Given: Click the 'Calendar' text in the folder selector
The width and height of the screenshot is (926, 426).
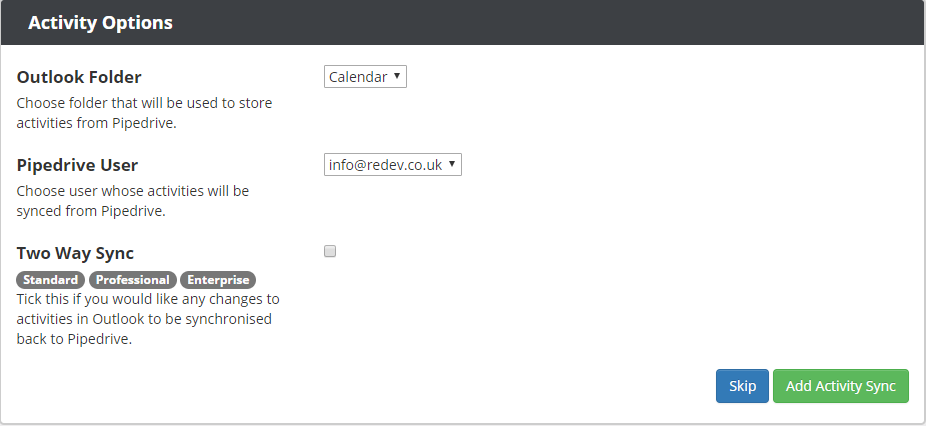Looking at the screenshot, I should [x=358, y=77].
